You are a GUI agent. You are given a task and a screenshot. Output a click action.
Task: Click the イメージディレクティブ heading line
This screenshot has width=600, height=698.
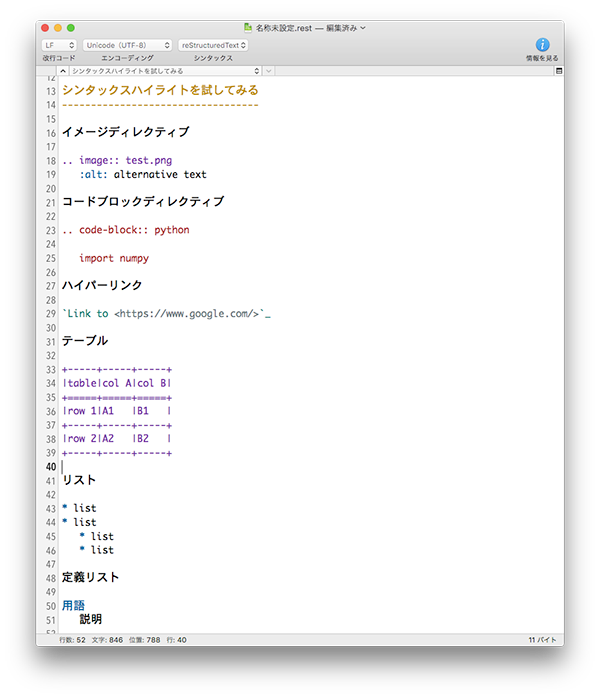click(126, 132)
